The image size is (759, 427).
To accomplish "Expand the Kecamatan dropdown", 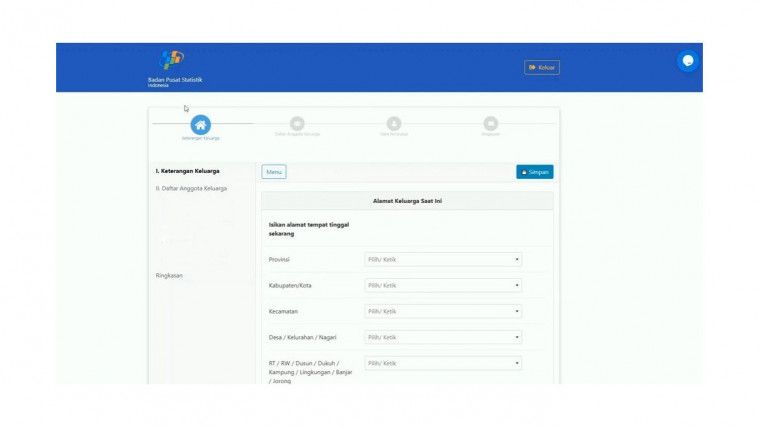I will (x=443, y=311).
